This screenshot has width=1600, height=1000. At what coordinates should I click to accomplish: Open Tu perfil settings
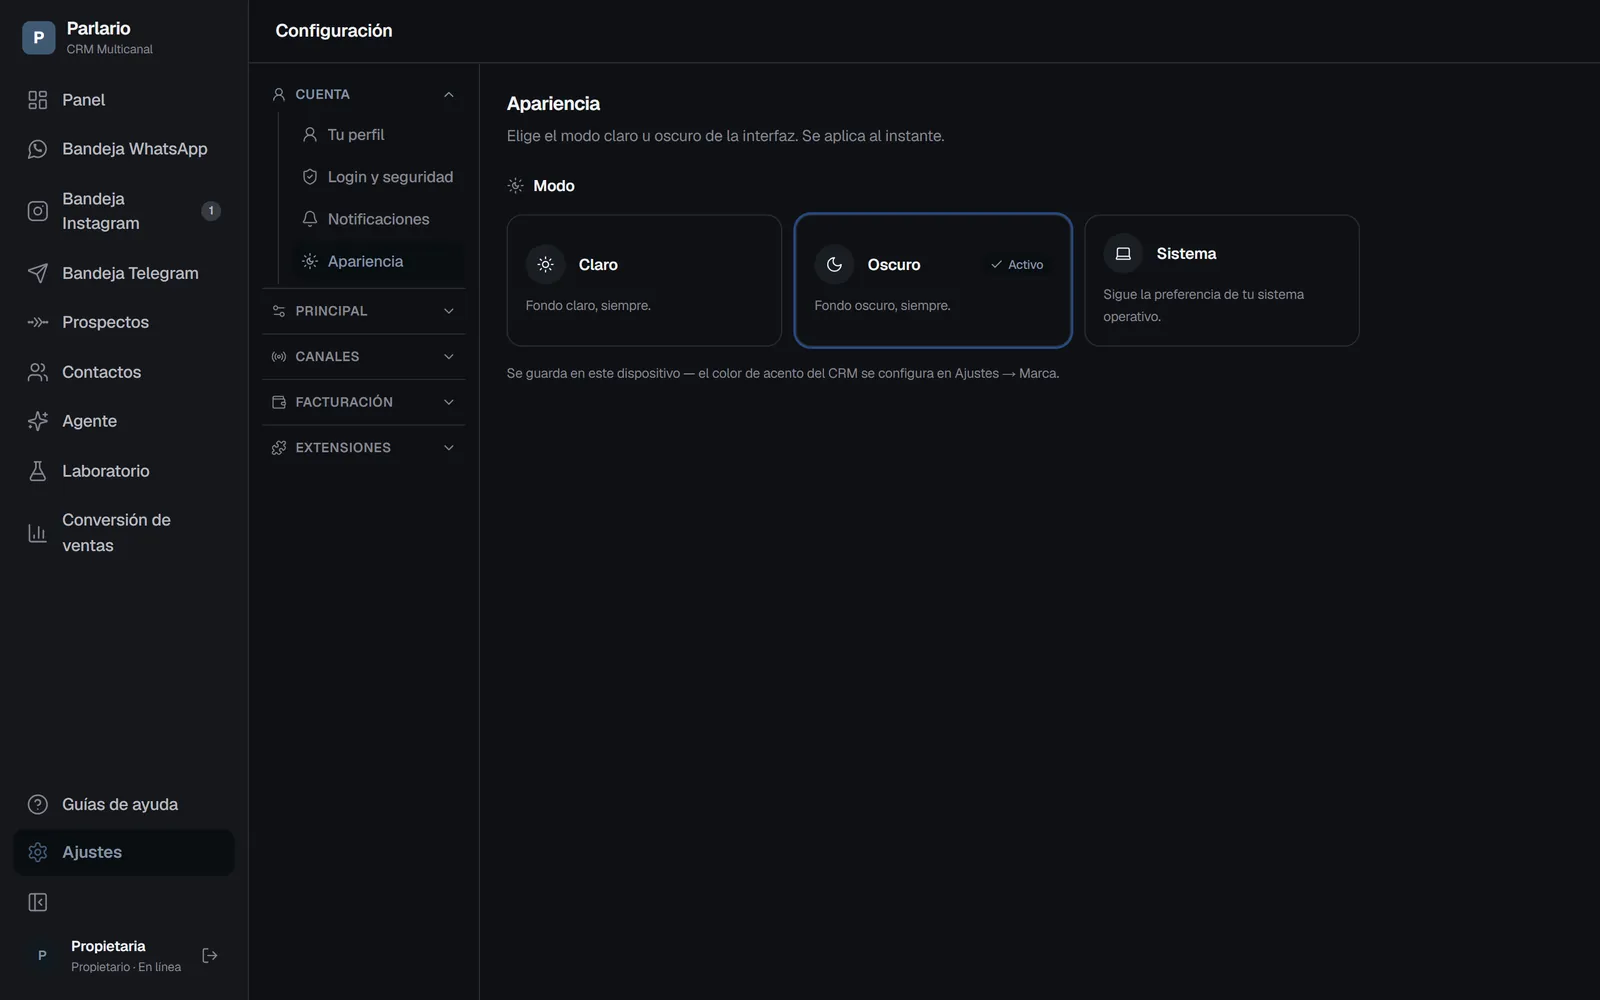[378, 135]
